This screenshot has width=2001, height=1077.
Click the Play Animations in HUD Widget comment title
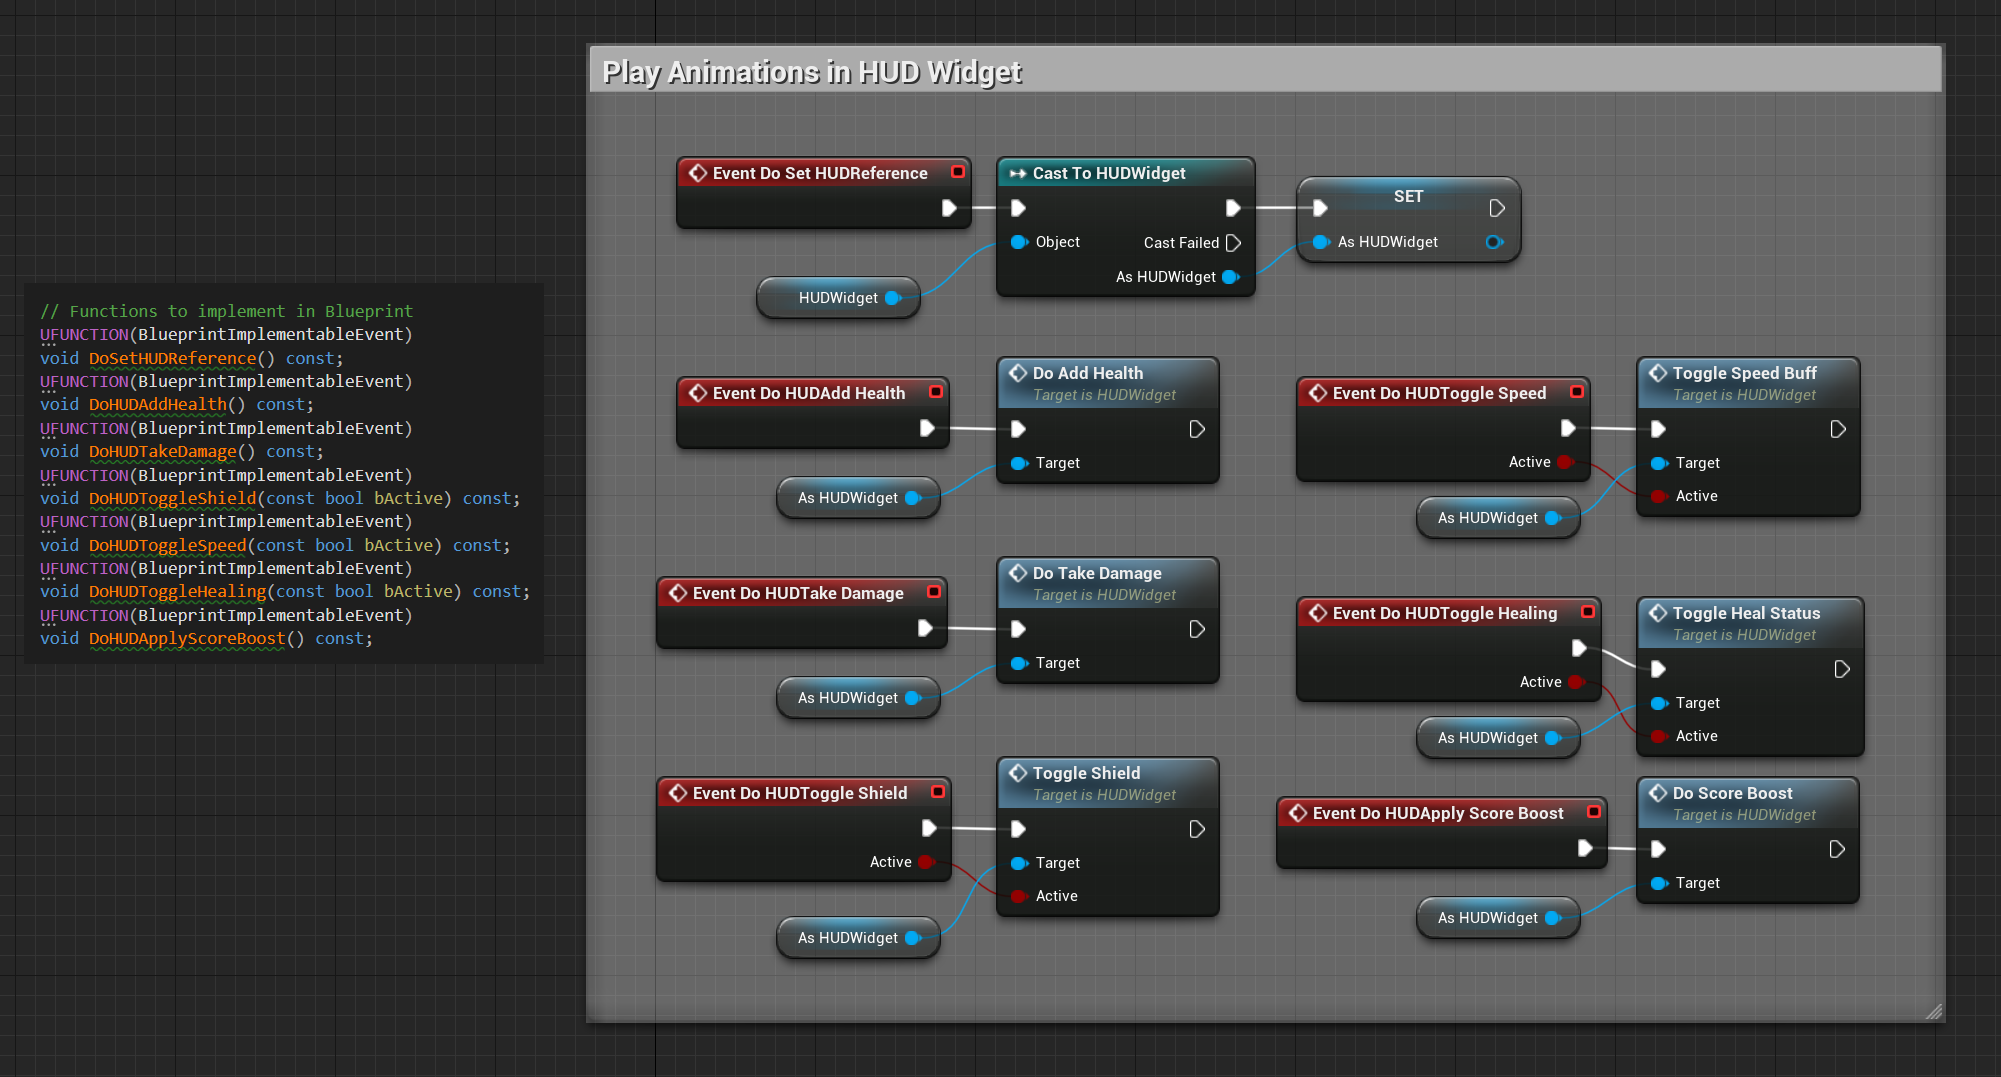[812, 72]
